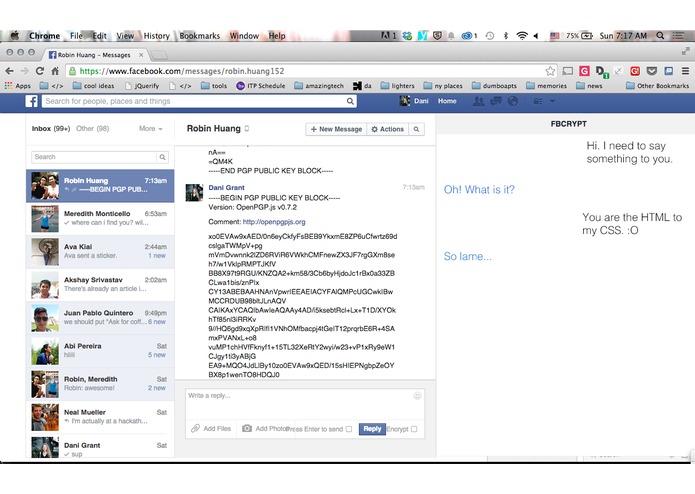The image size is (695, 494).
Task: Open amazingtech bookmark folder
Action: 319,86
